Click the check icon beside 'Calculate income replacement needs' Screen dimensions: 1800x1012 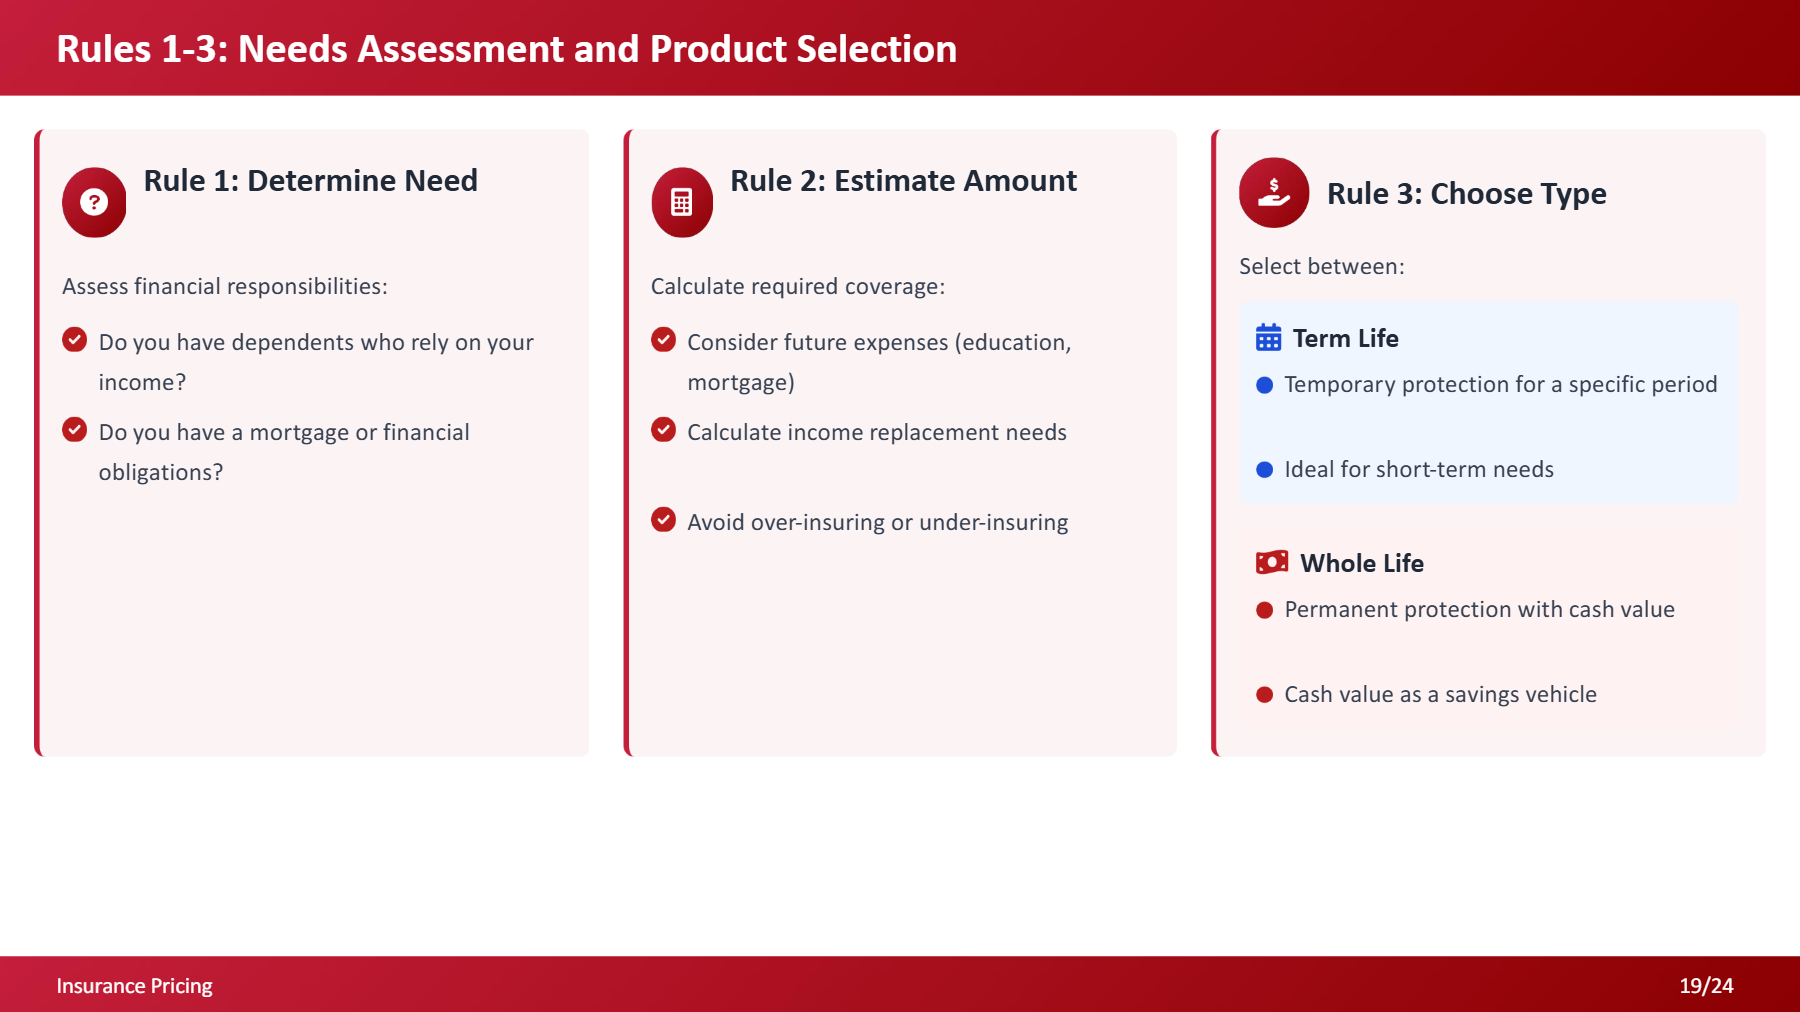tap(663, 430)
